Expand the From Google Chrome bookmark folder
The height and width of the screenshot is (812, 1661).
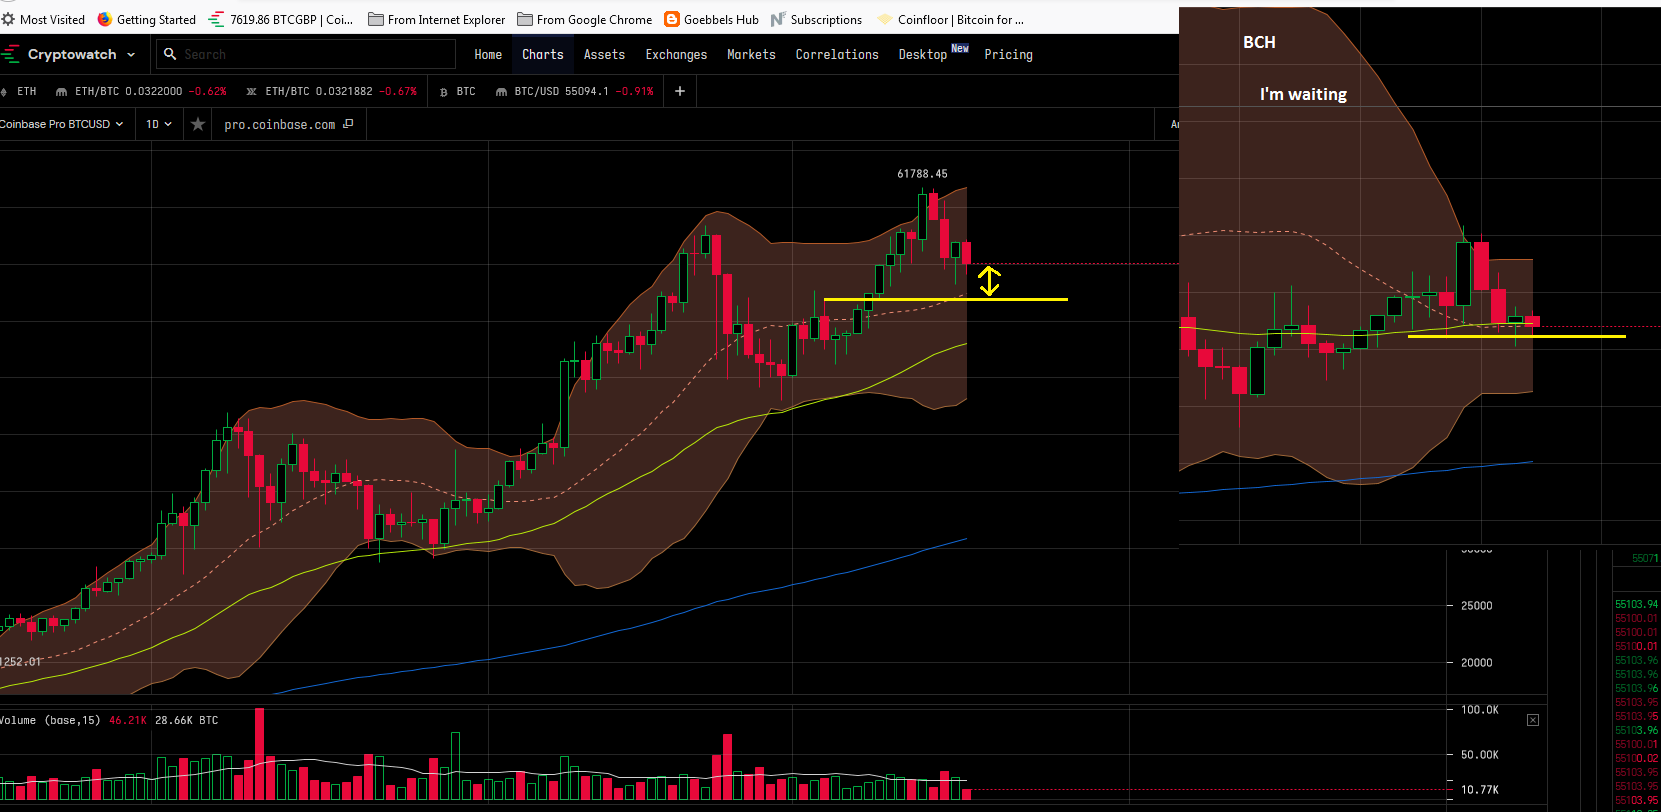coord(585,19)
